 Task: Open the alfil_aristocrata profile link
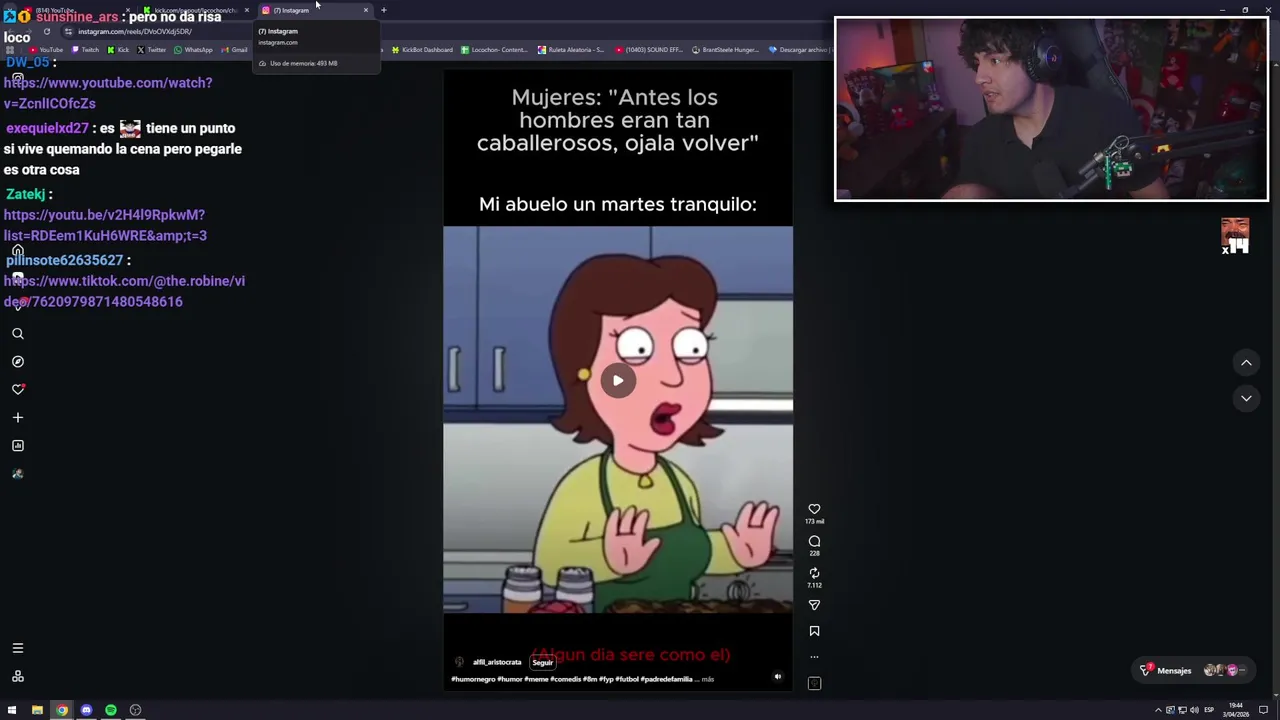pos(497,662)
